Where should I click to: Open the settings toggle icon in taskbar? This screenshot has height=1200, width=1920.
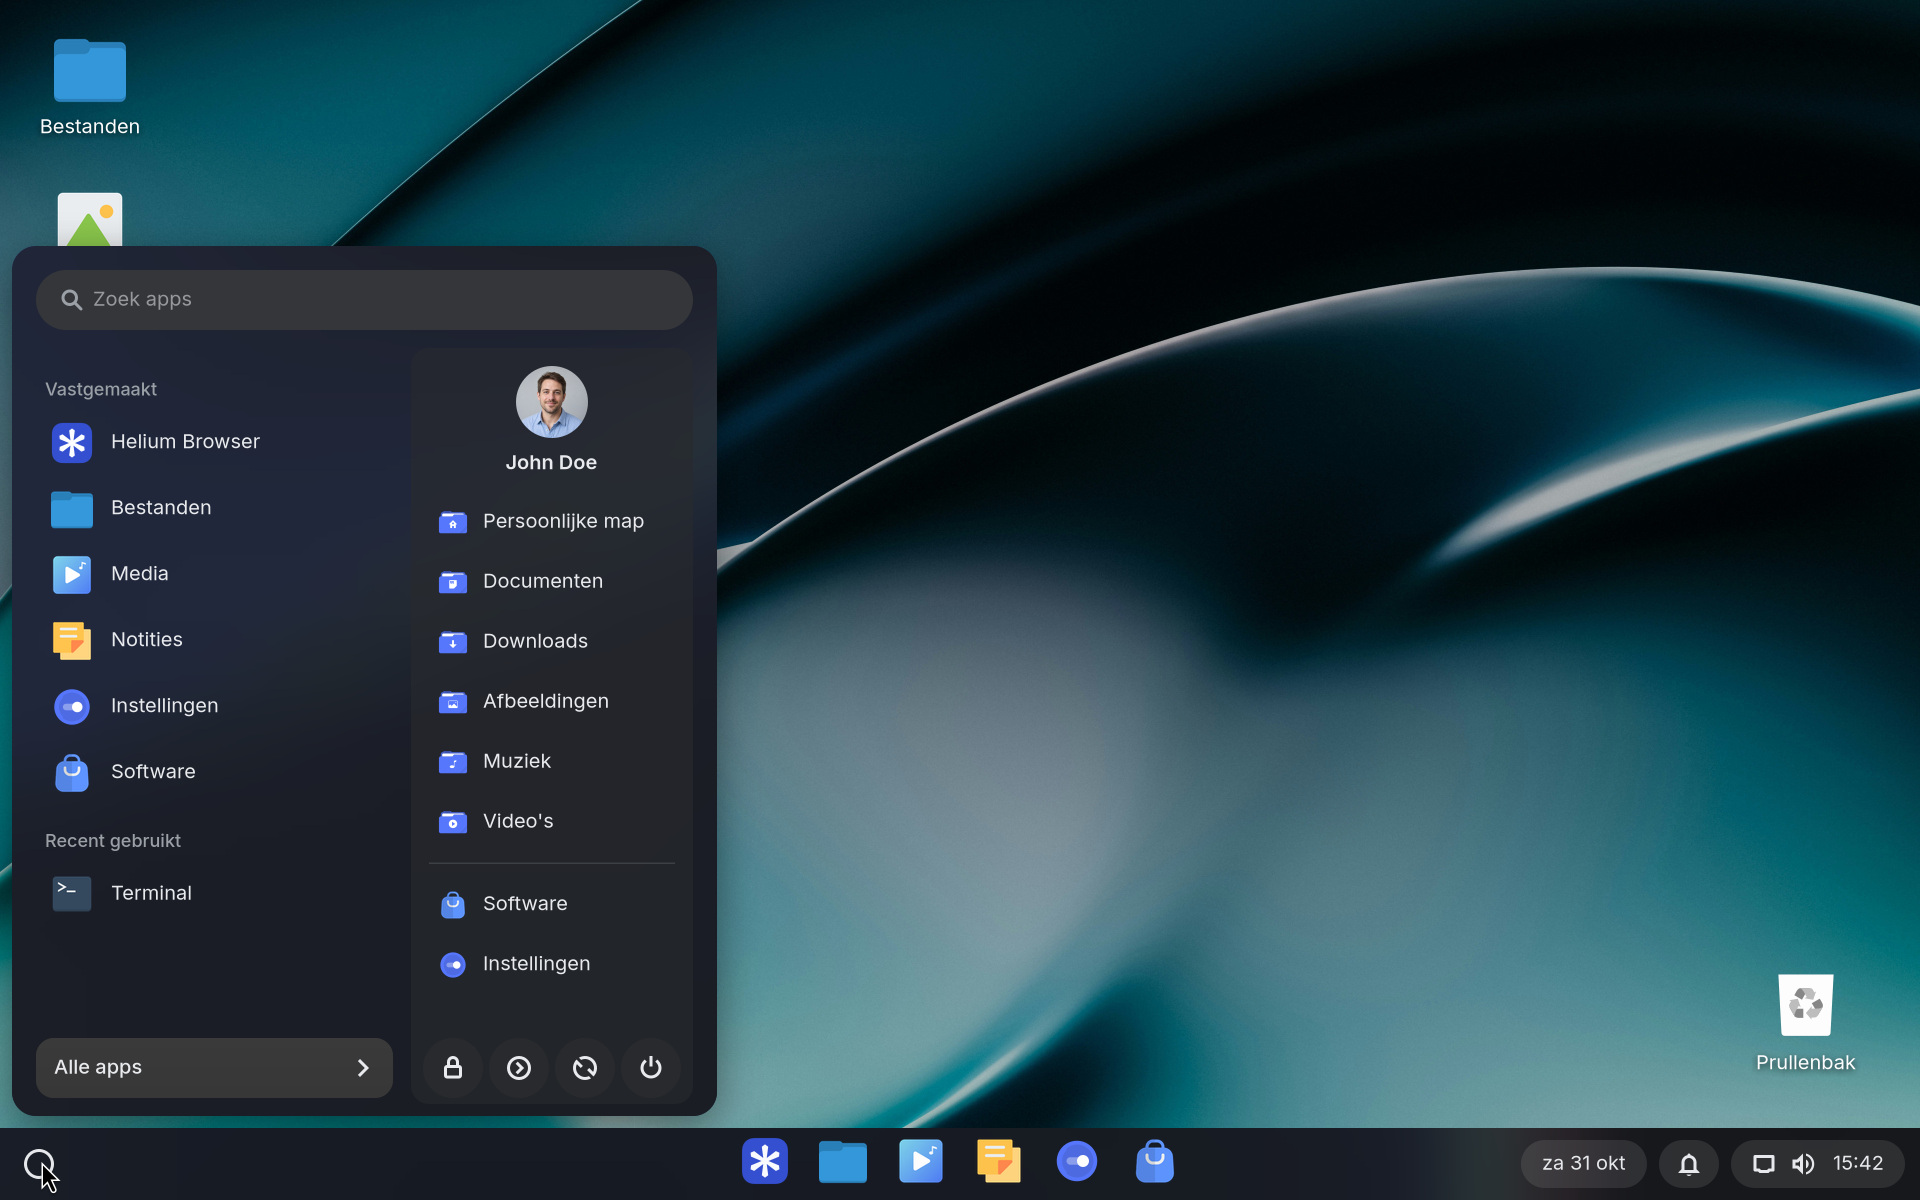(1077, 1162)
